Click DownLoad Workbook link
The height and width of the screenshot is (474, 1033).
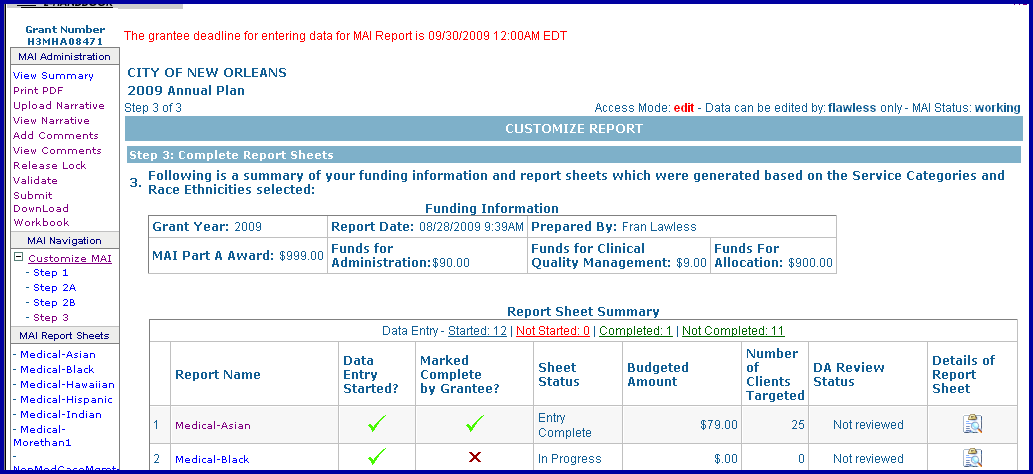click(x=42, y=216)
